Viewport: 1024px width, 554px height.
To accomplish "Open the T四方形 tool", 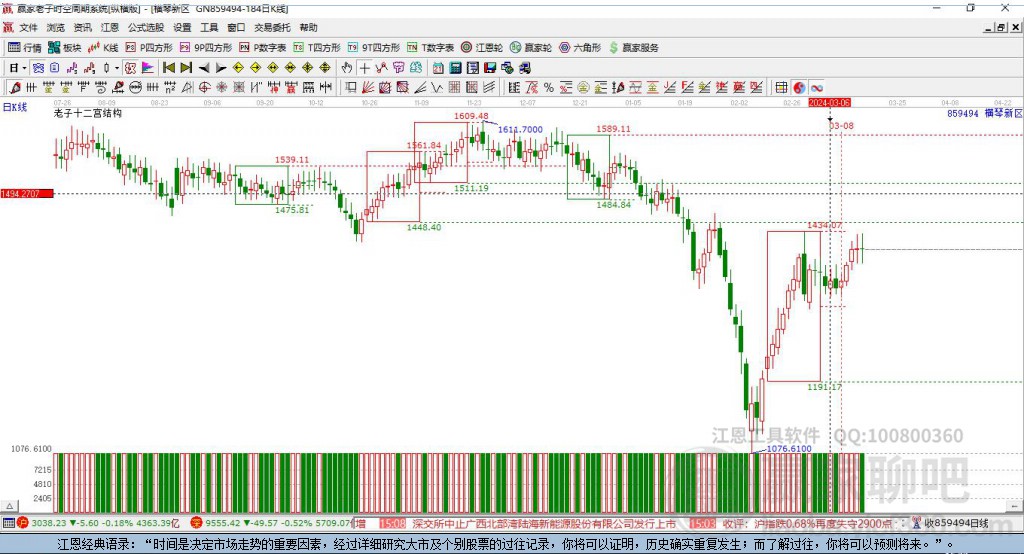I will click(317, 48).
